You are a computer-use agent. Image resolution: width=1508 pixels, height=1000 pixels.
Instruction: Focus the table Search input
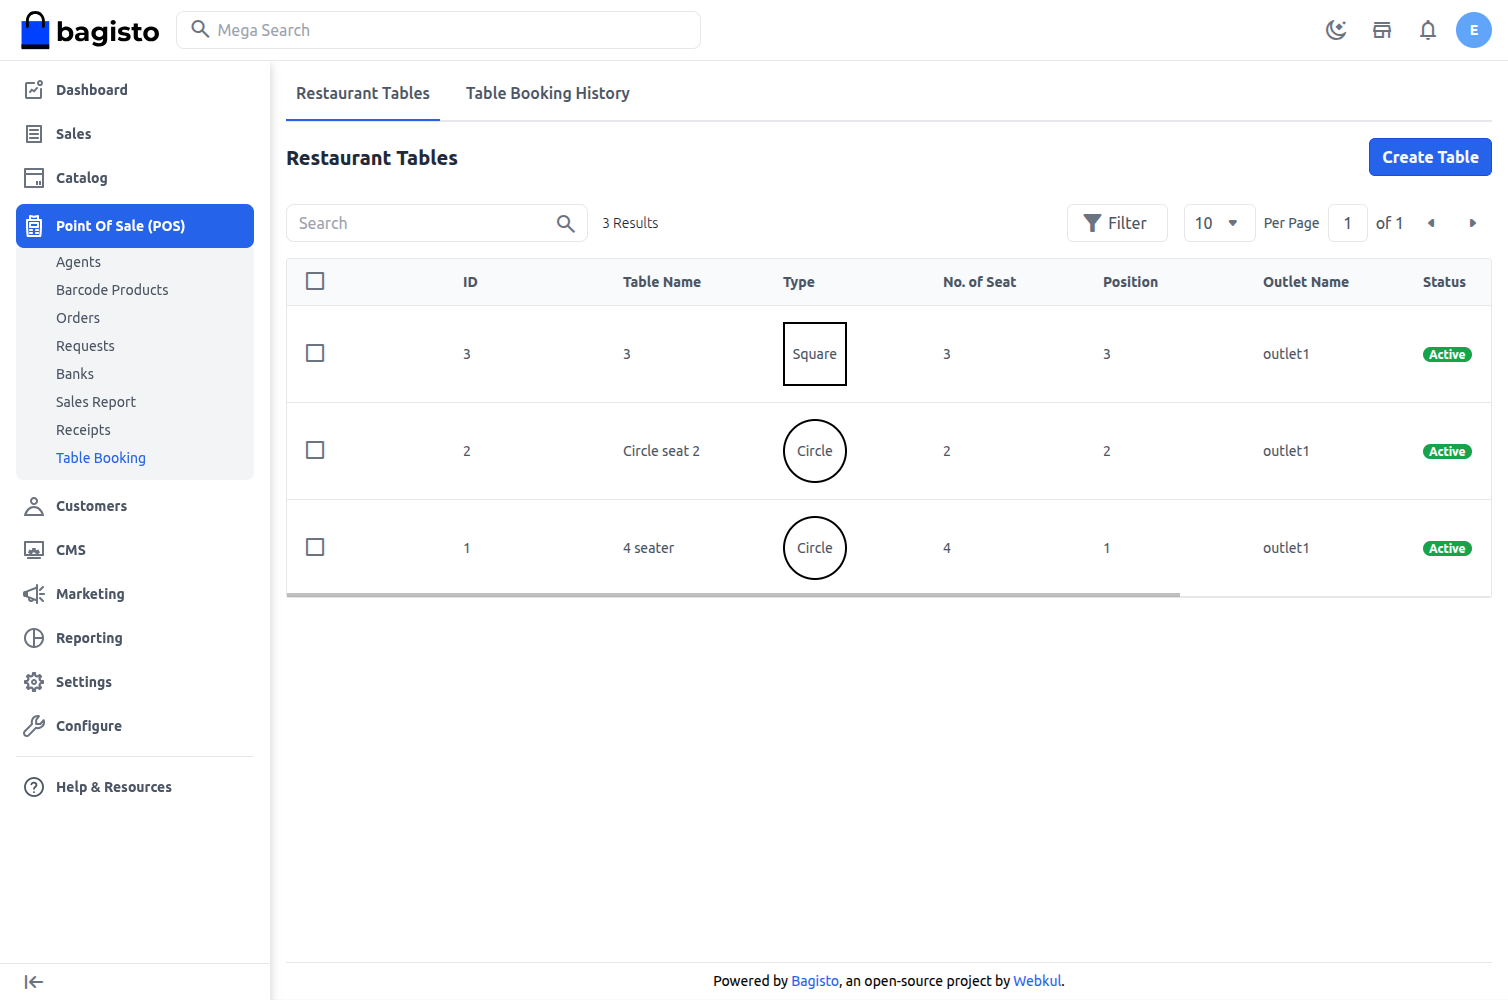click(x=437, y=223)
